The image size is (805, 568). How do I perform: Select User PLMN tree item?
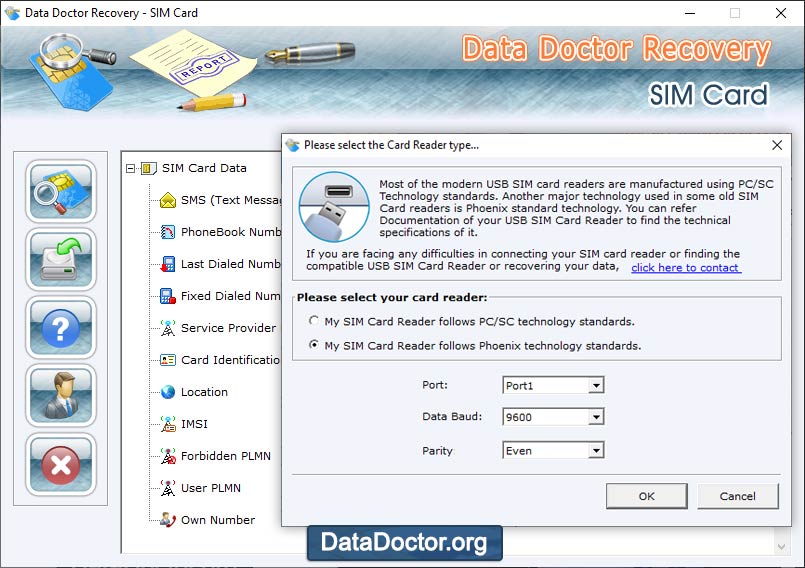pyautogui.click(x=210, y=488)
